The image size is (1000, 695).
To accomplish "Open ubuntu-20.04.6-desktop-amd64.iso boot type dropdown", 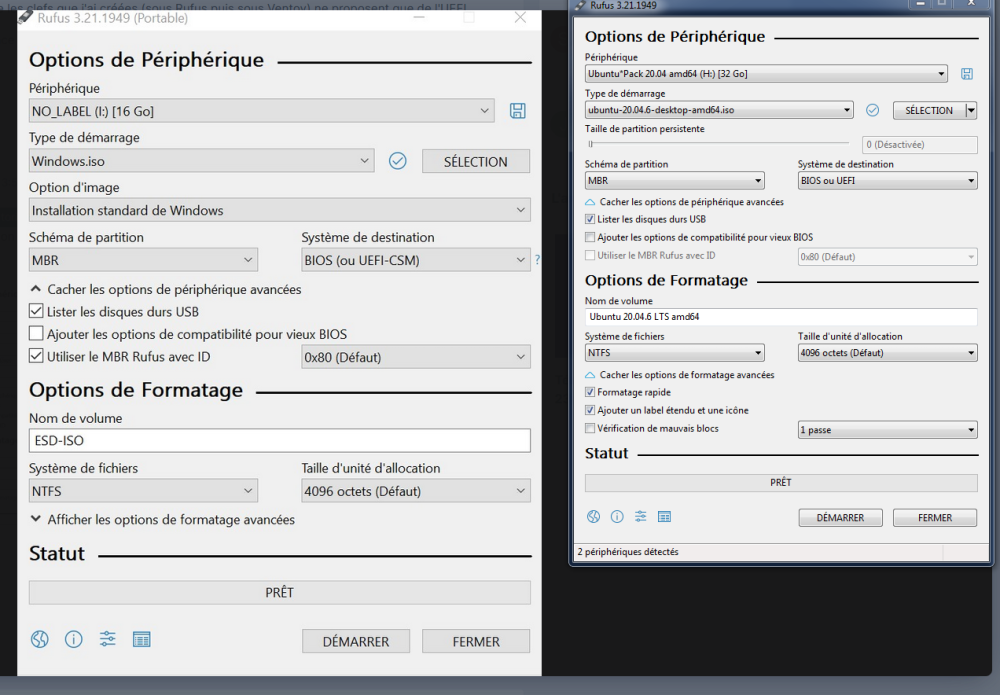I will [719, 110].
